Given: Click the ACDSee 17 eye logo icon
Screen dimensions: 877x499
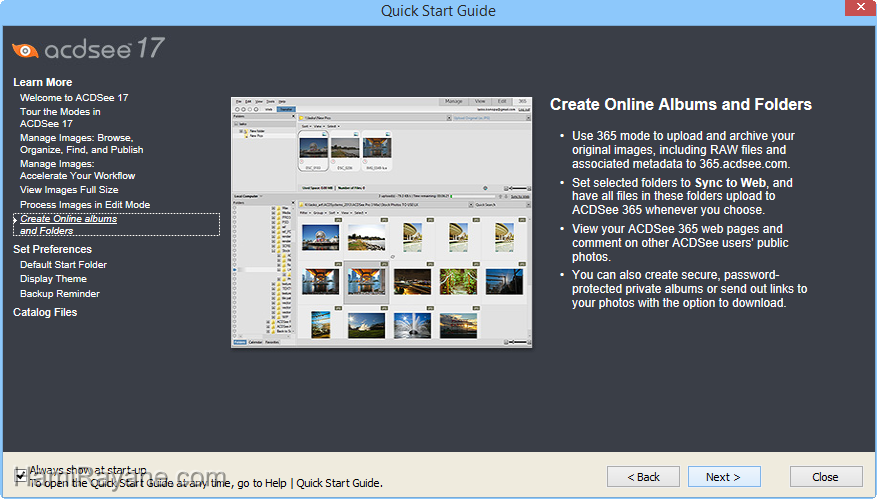Looking at the screenshot, I should (x=25, y=51).
